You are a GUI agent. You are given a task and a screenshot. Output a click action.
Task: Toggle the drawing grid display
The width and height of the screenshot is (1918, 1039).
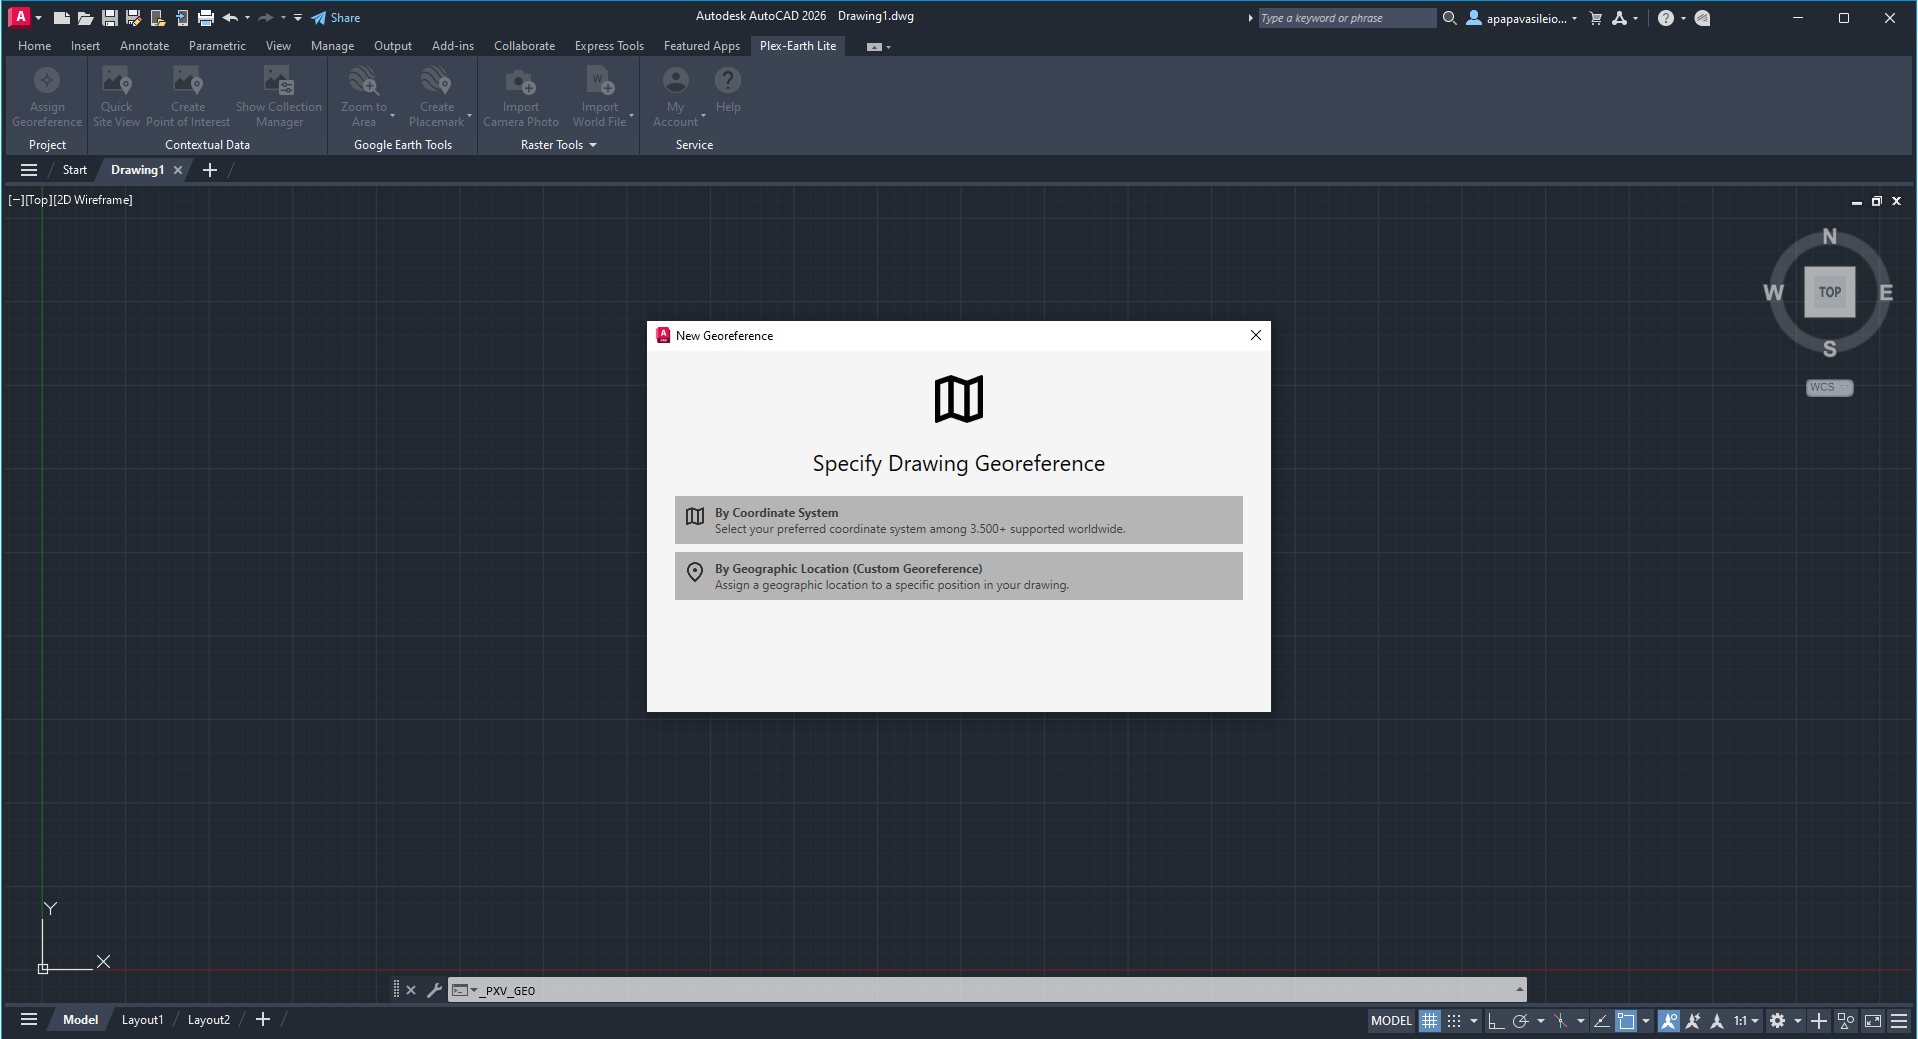(x=1430, y=1021)
